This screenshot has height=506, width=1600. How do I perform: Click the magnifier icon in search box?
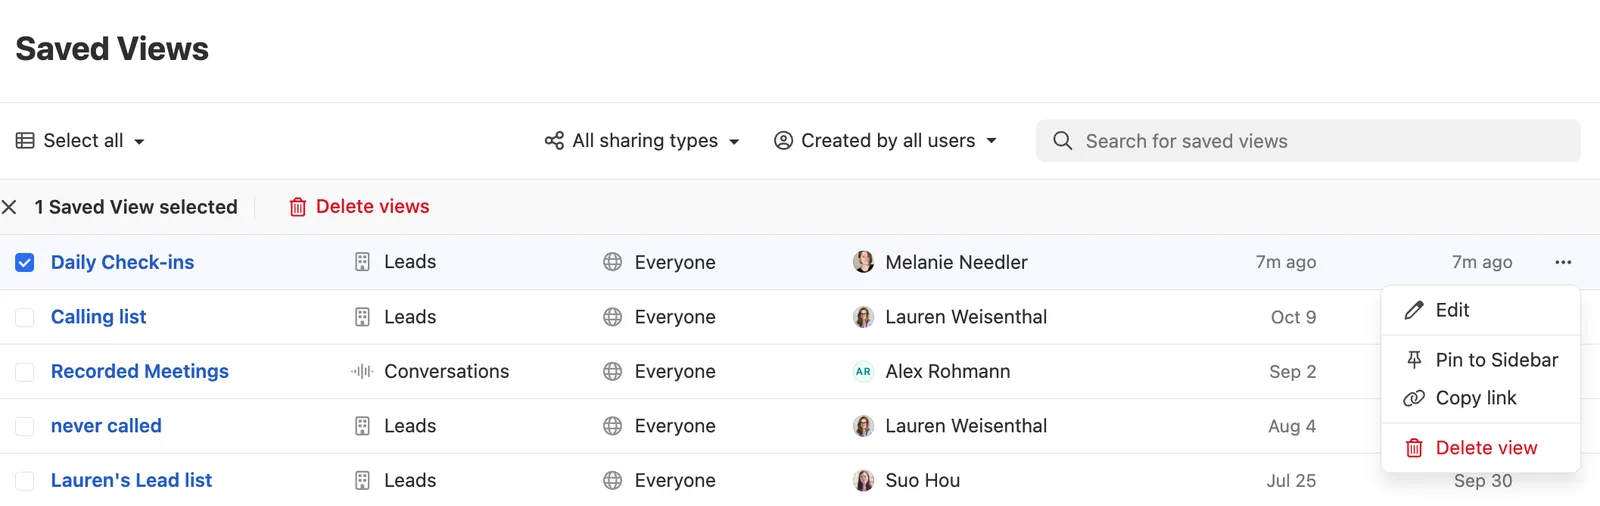point(1062,141)
